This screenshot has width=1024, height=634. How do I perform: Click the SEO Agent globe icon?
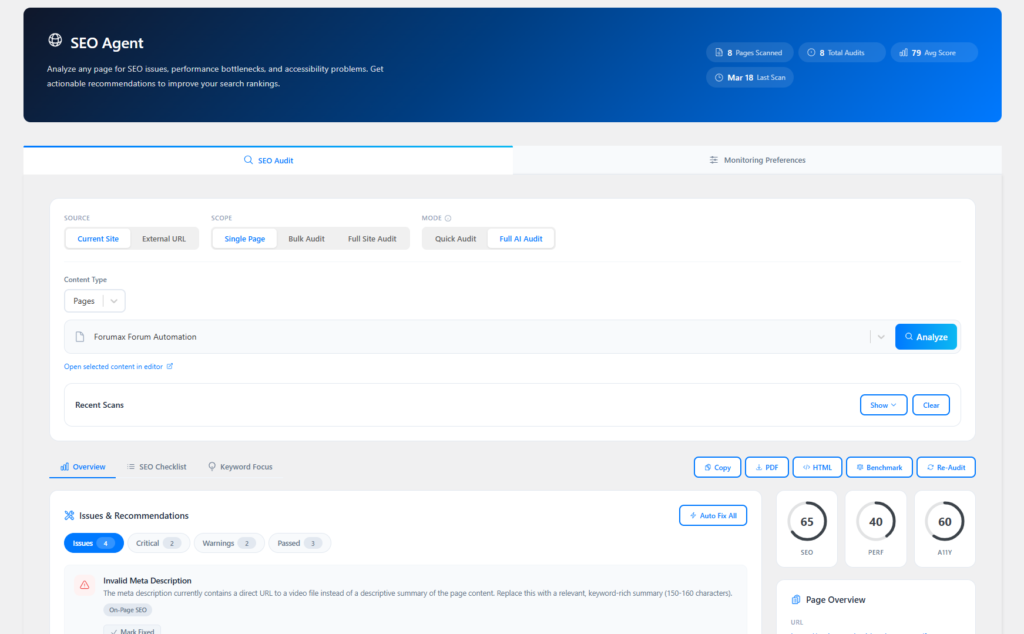(x=55, y=41)
